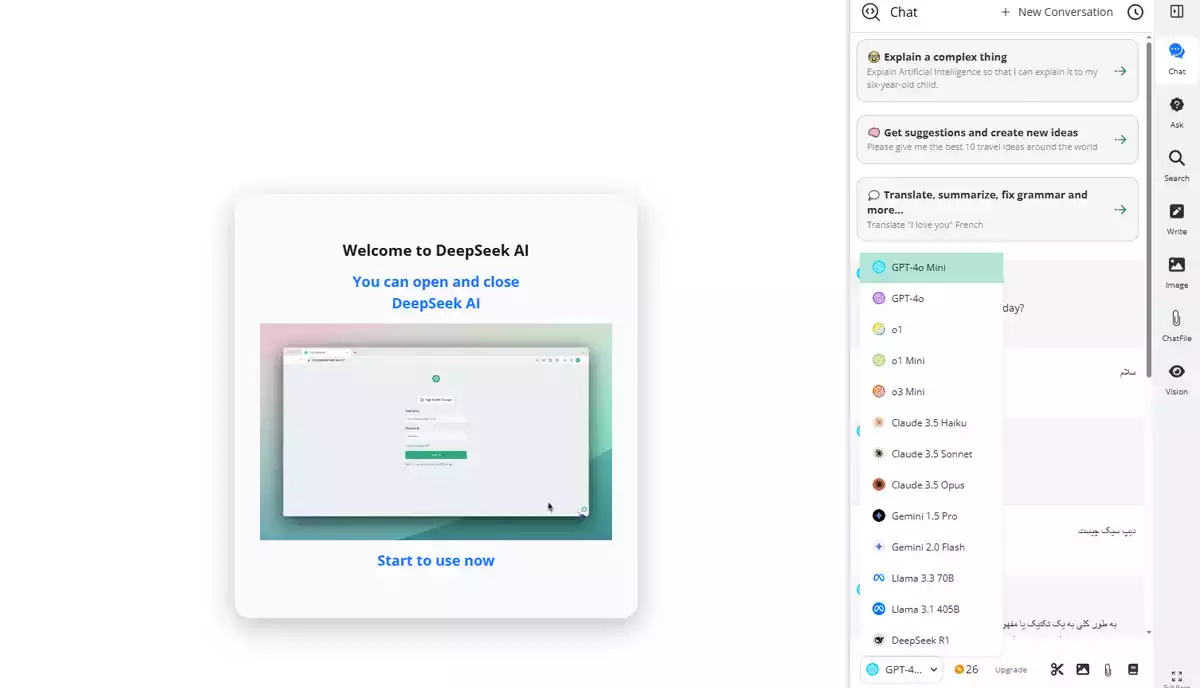Click Start to use now
Viewport: 1200px width, 688px height.
point(436,560)
